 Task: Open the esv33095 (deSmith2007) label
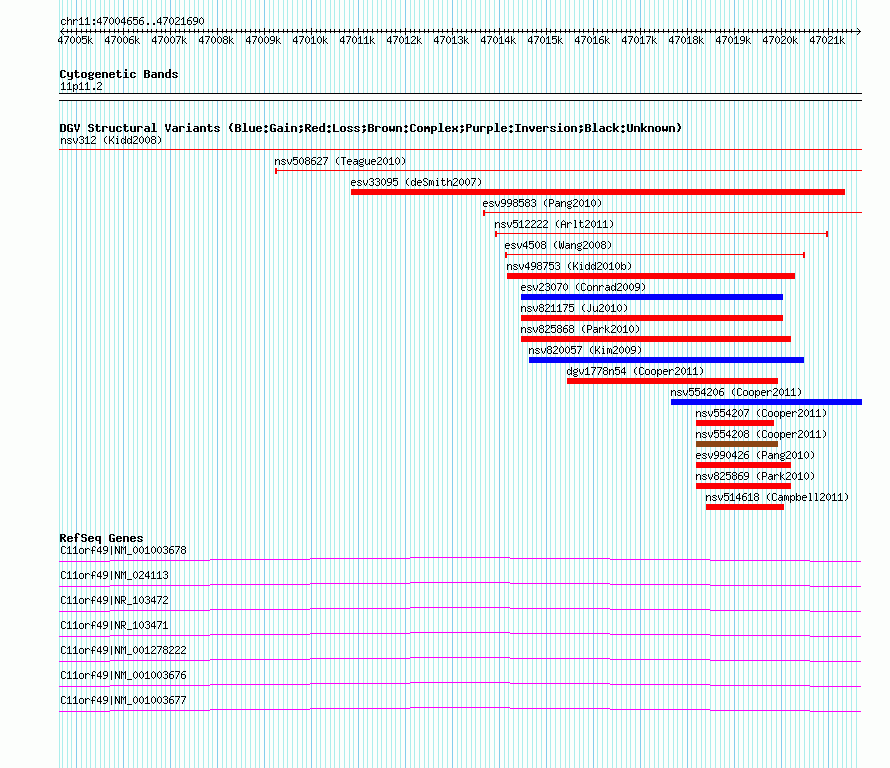[416, 182]
